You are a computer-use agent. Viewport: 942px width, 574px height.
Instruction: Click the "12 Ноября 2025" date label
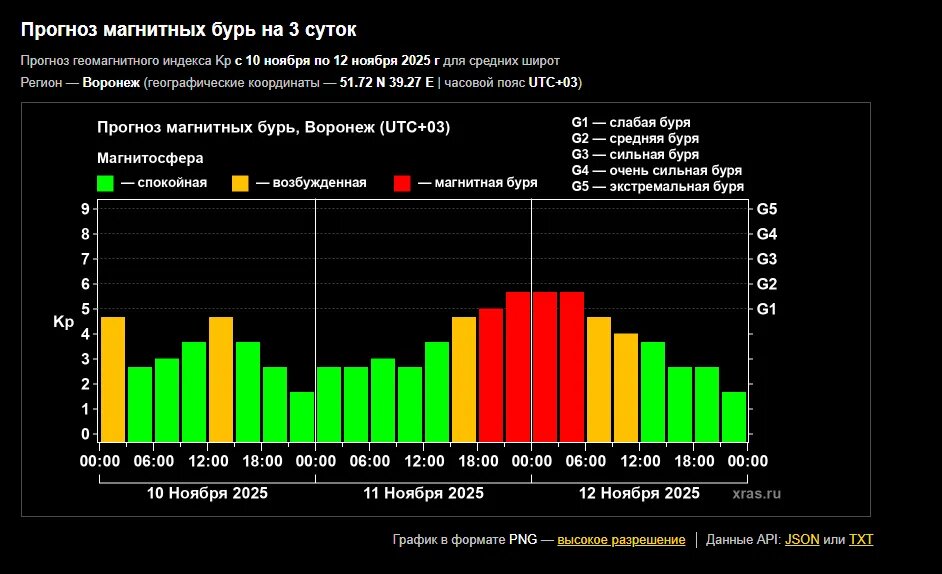pos(639,493)
